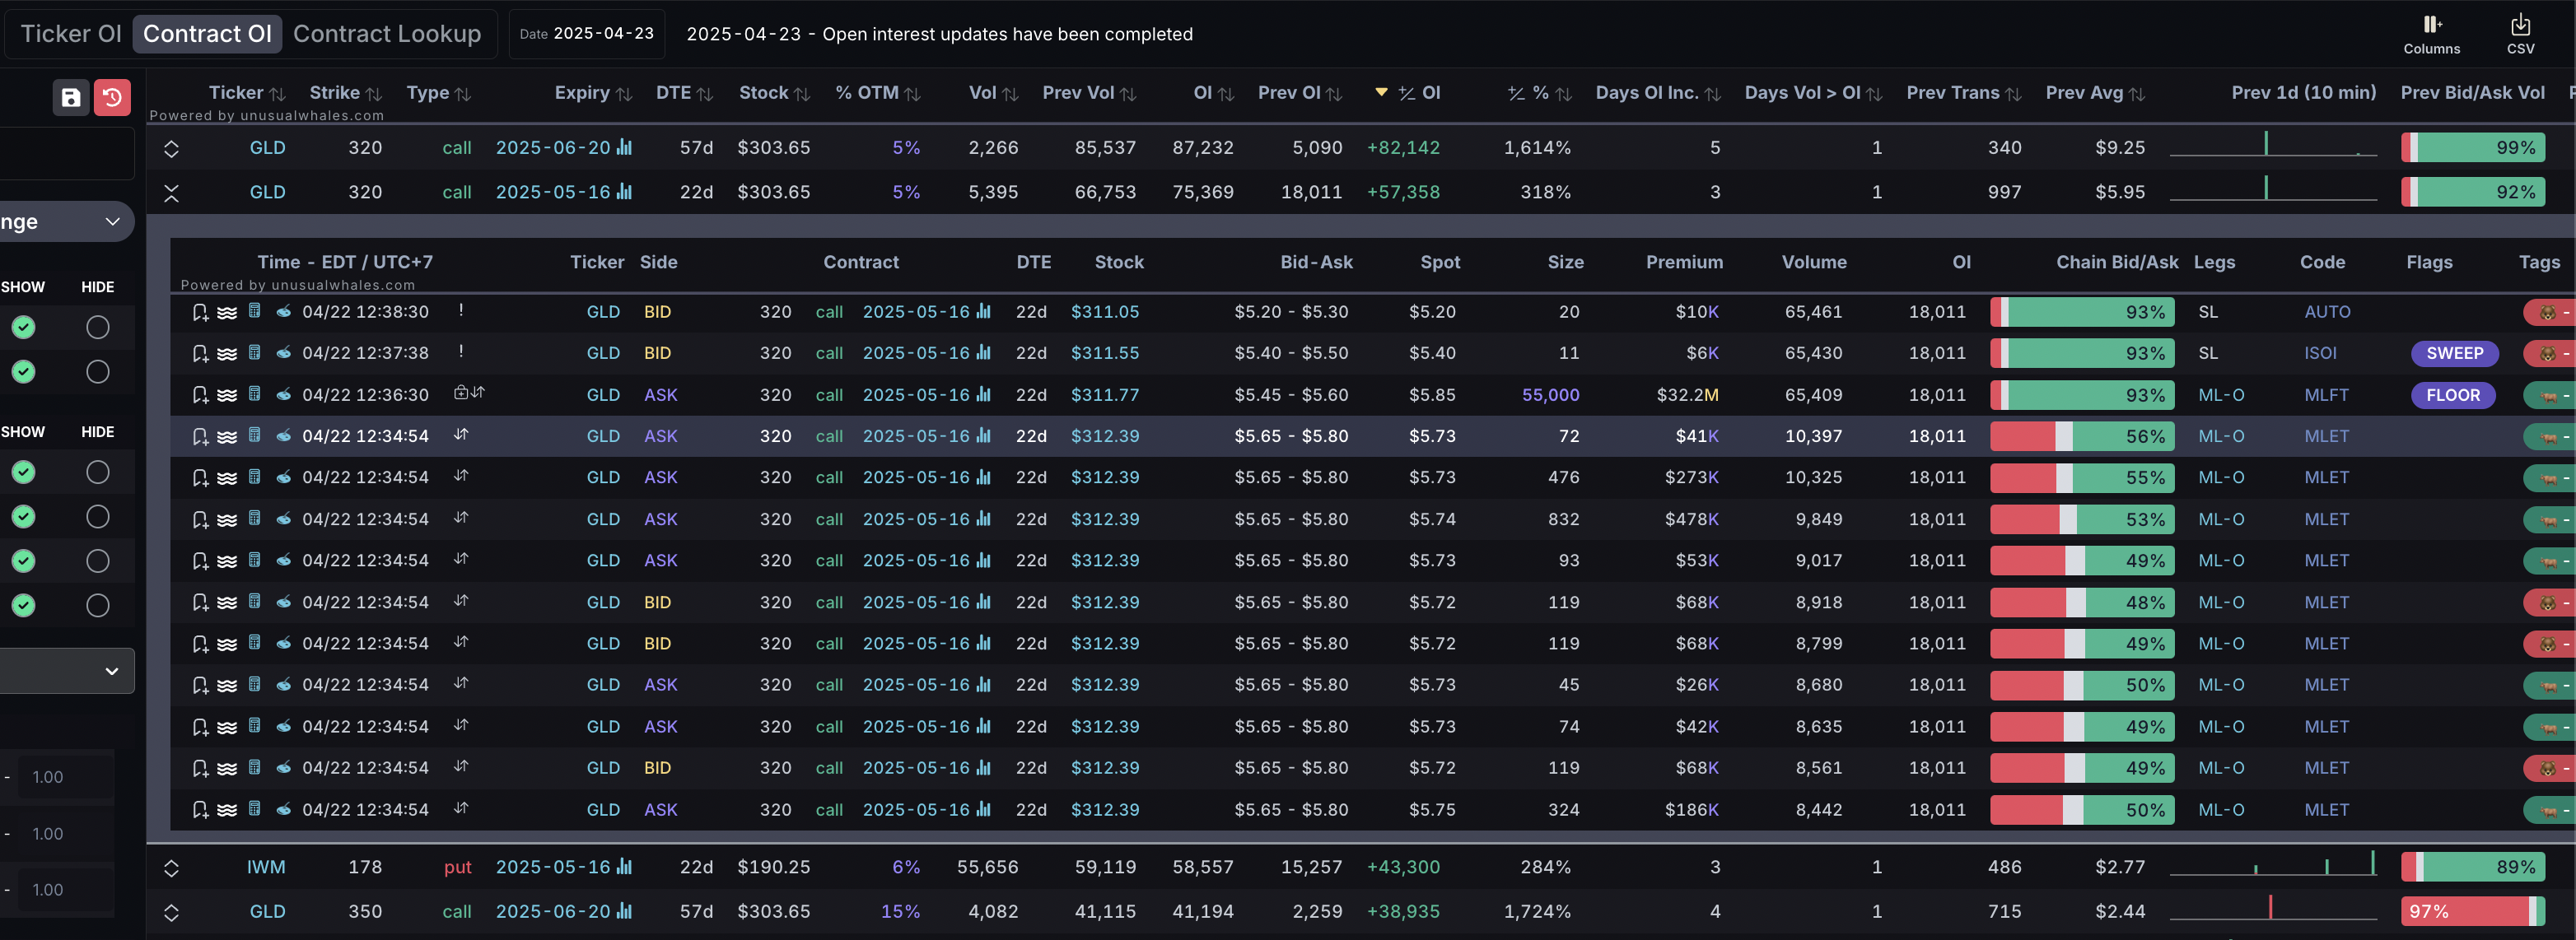This screenshot has height=940, width=2576.
Task: Expand the GLD 350 call row
Action: (x=171, y=912)
